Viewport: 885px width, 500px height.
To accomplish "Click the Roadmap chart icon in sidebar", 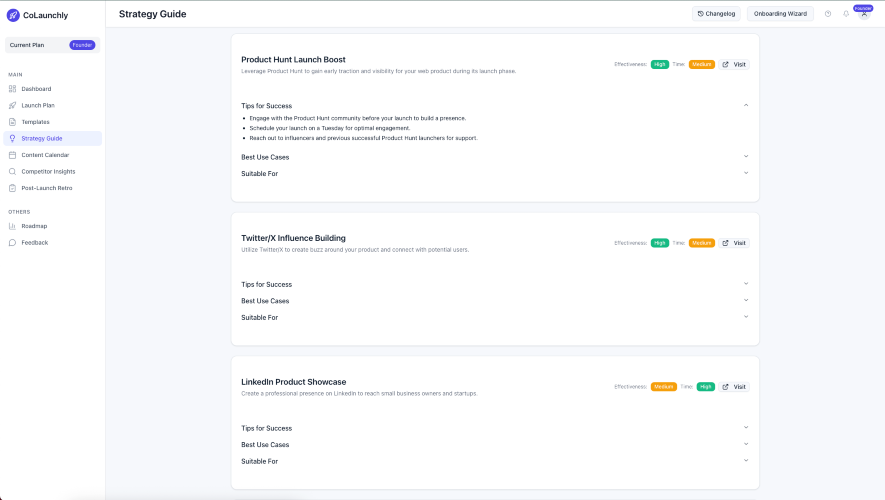I will point(12,226).
